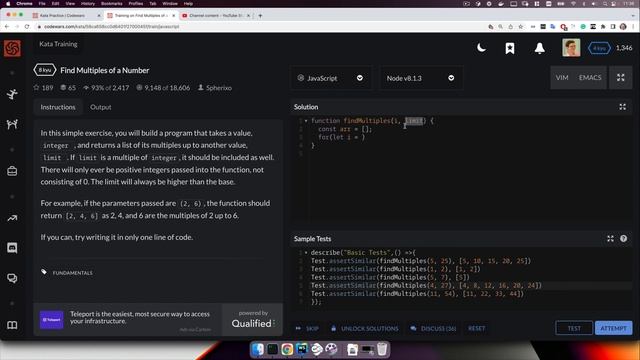Open the JavaScript language dropdown
Screen dimensions: 640x360
331,78
